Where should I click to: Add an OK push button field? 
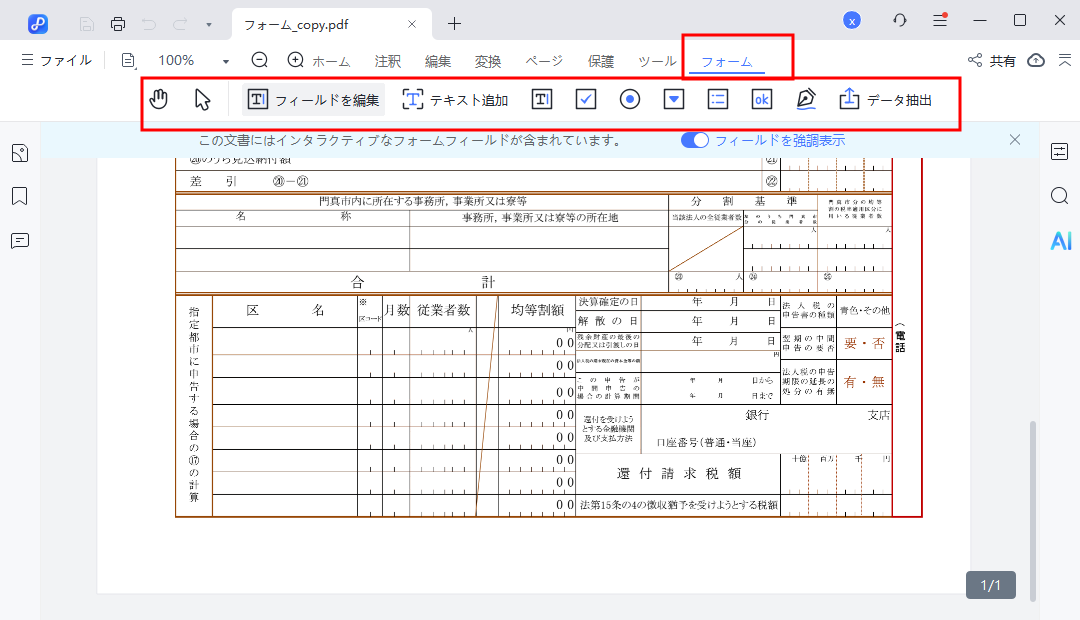[x=762, y=99]
